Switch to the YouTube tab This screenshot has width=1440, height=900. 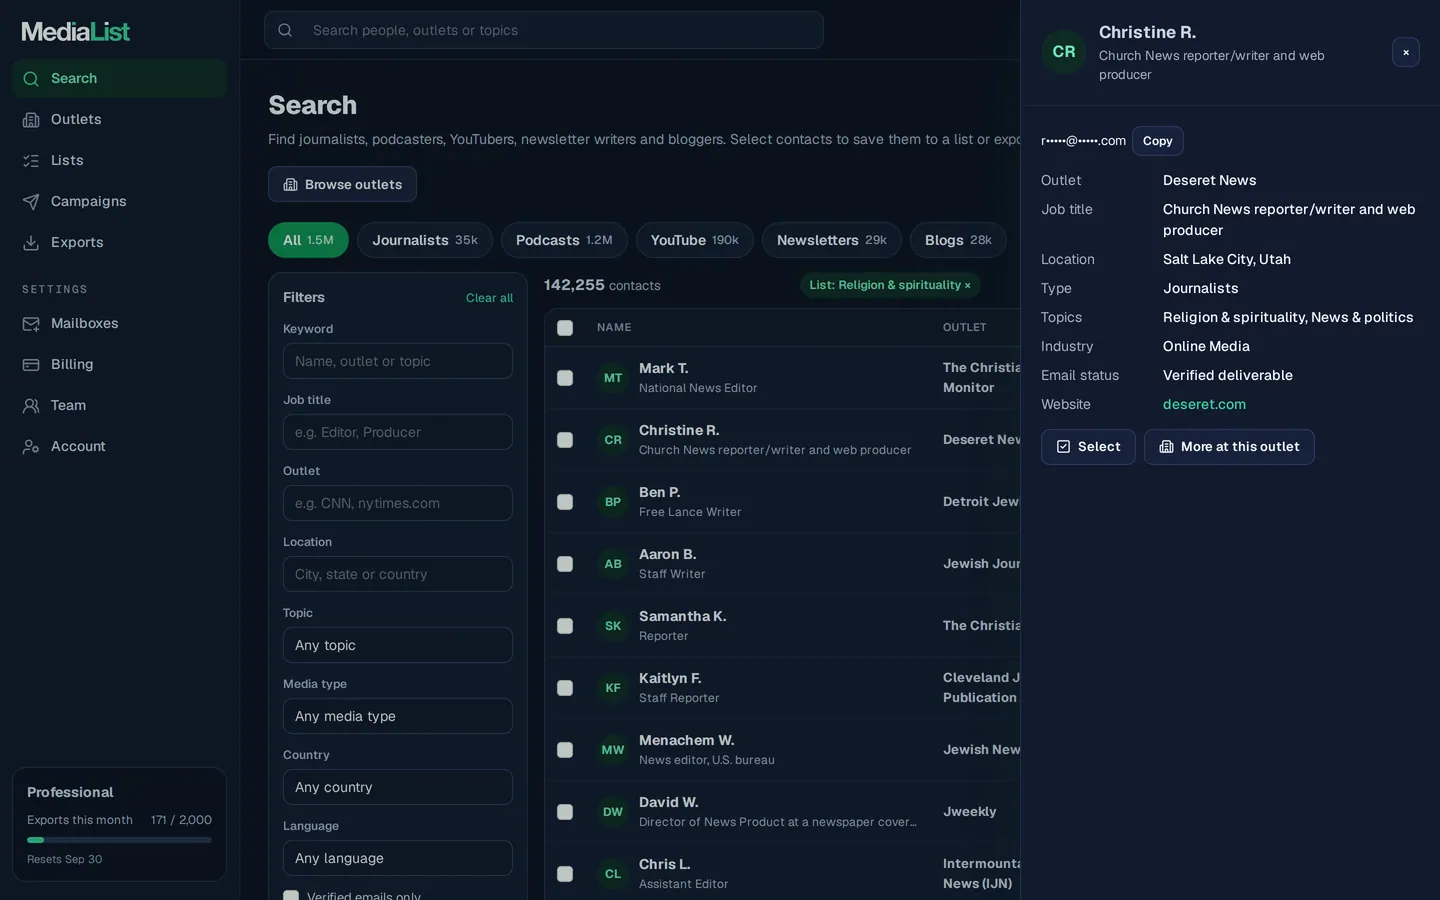[x=695, y=240]
